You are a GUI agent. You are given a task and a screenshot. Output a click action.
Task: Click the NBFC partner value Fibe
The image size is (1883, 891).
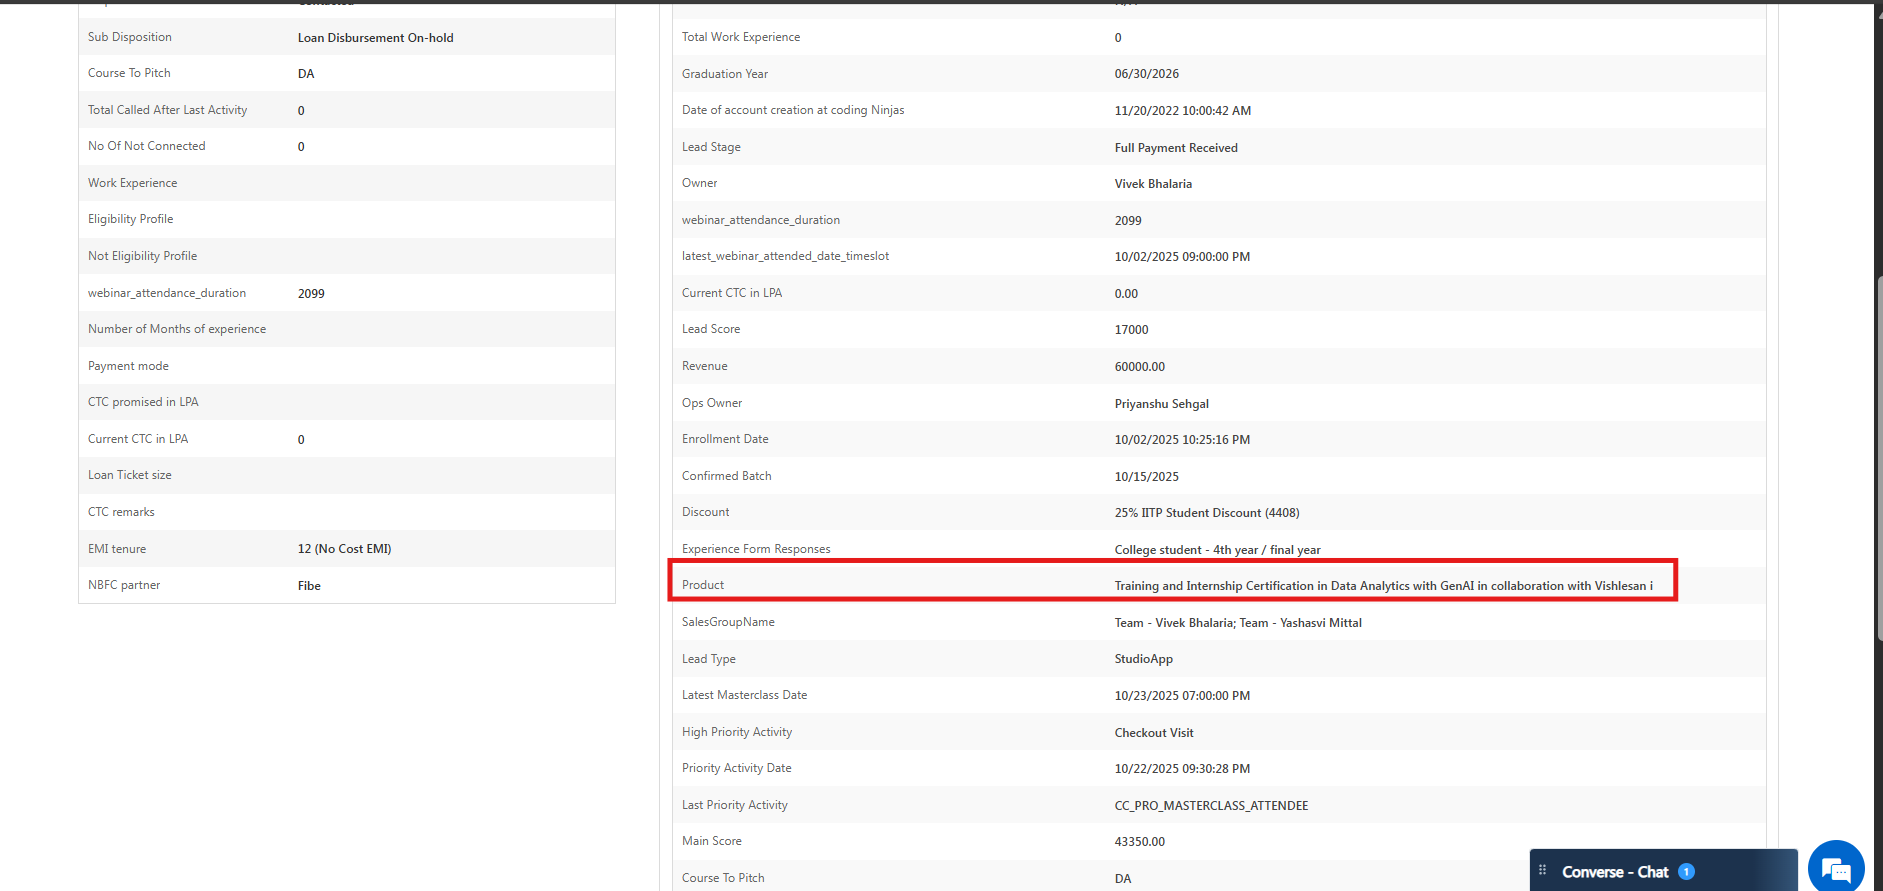pyautogui.click(x=309, y=586)
